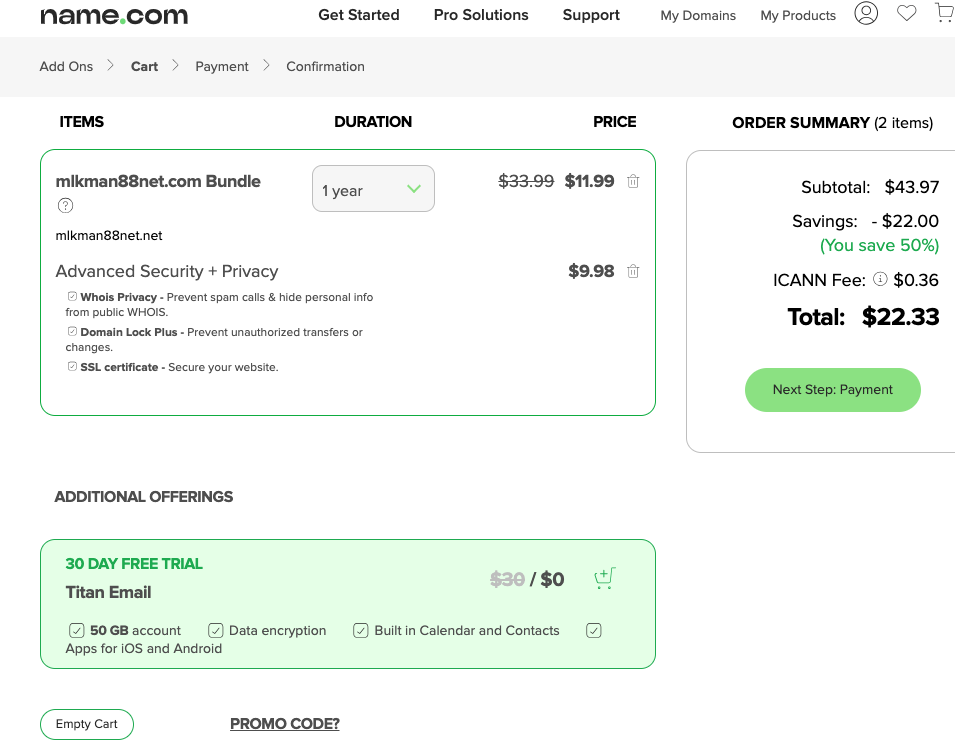Open the user account profile icon
This screenshot has height=752, width=955.
point(865,13)
